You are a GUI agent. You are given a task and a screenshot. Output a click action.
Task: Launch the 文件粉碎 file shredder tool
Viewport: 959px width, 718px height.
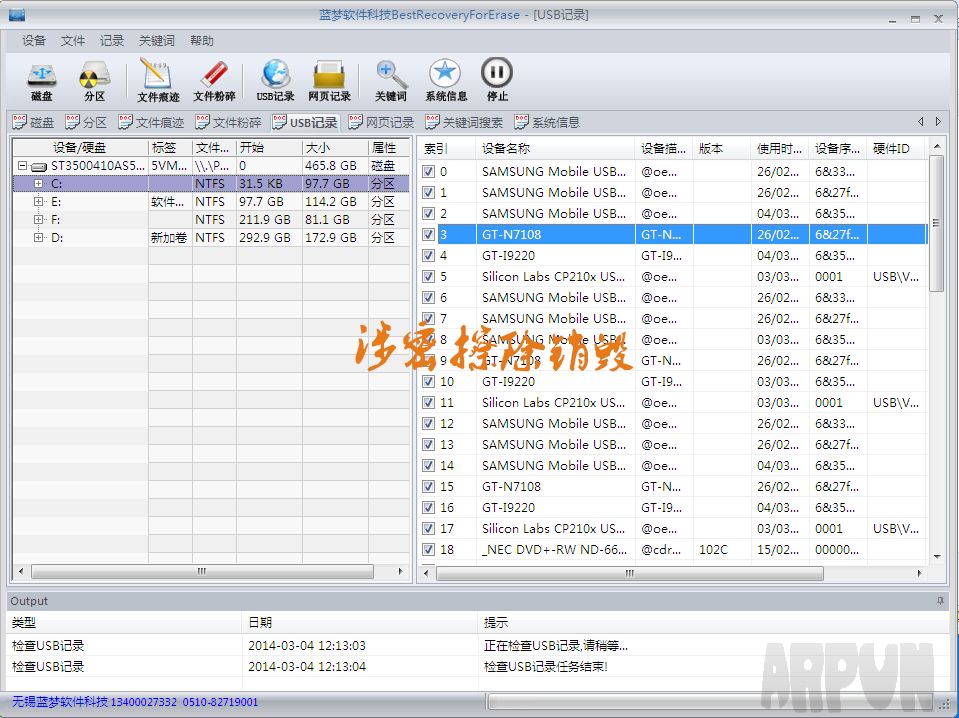(214, 81)
